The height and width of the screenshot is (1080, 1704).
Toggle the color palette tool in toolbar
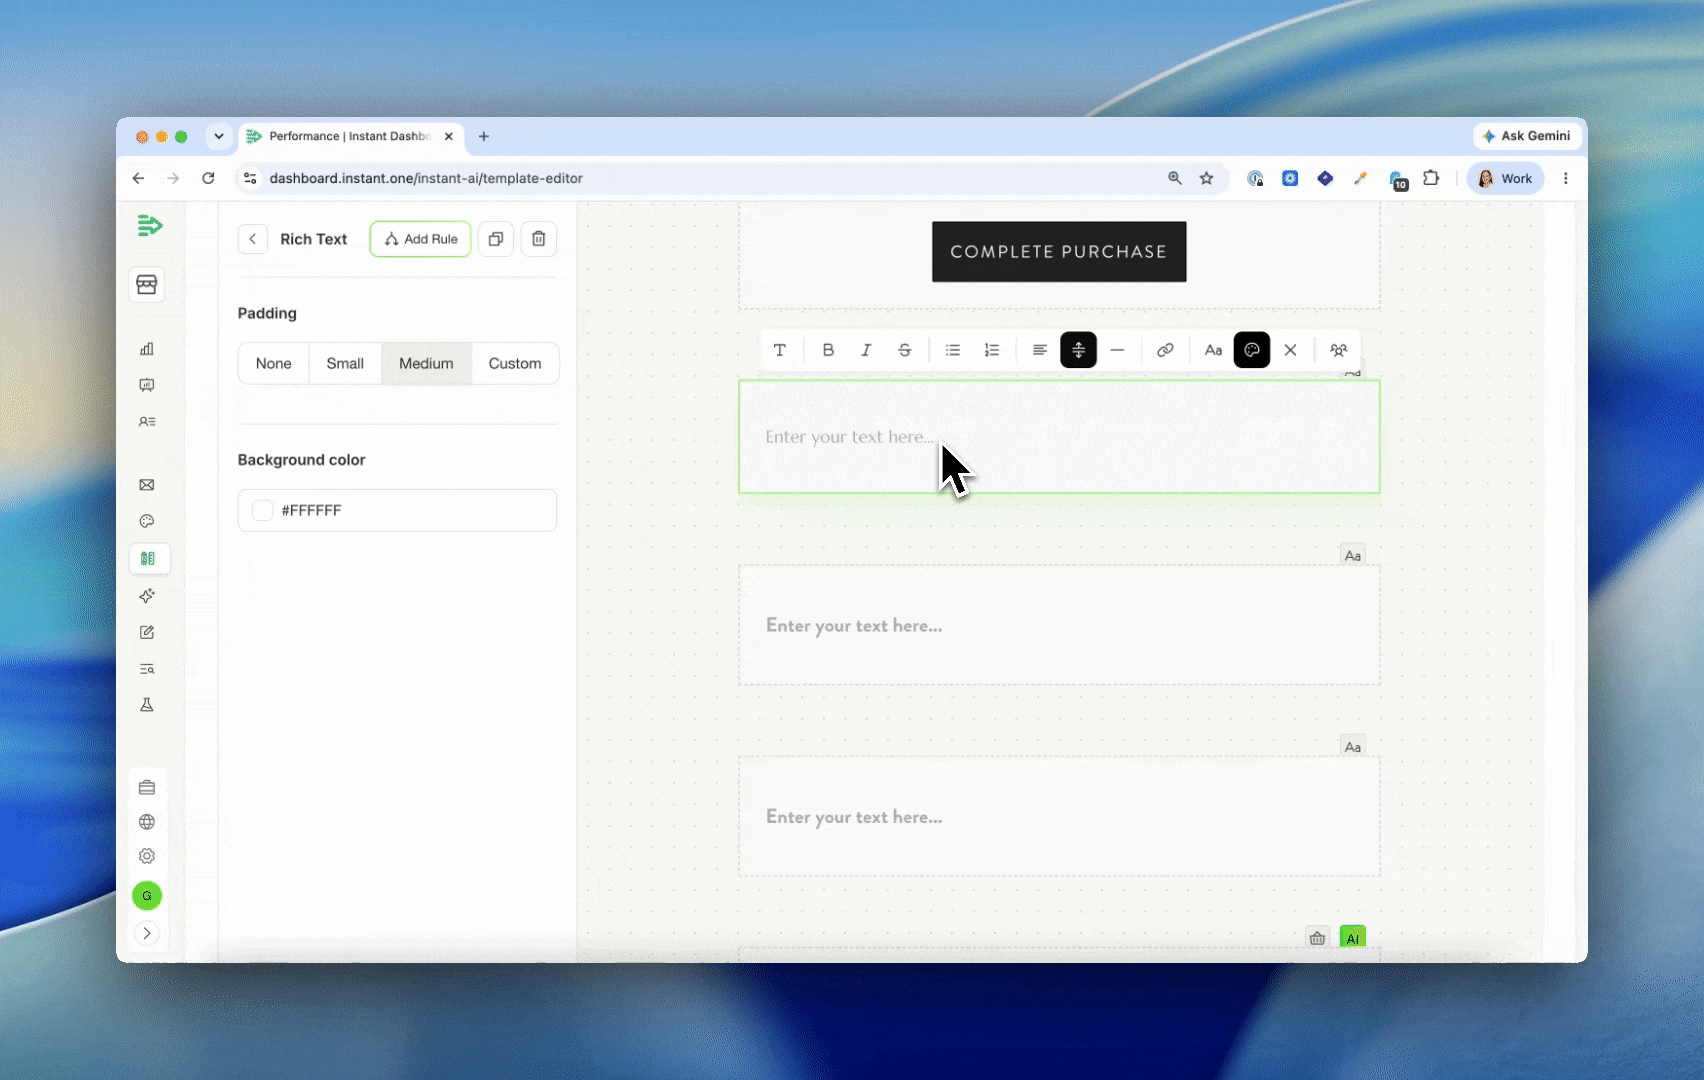[1252, 350]
